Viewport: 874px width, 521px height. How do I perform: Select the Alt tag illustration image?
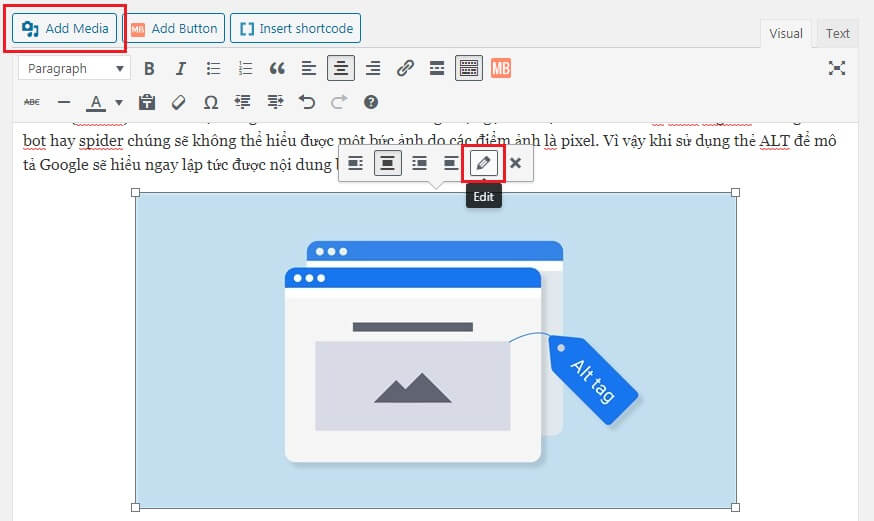(436, 350)
